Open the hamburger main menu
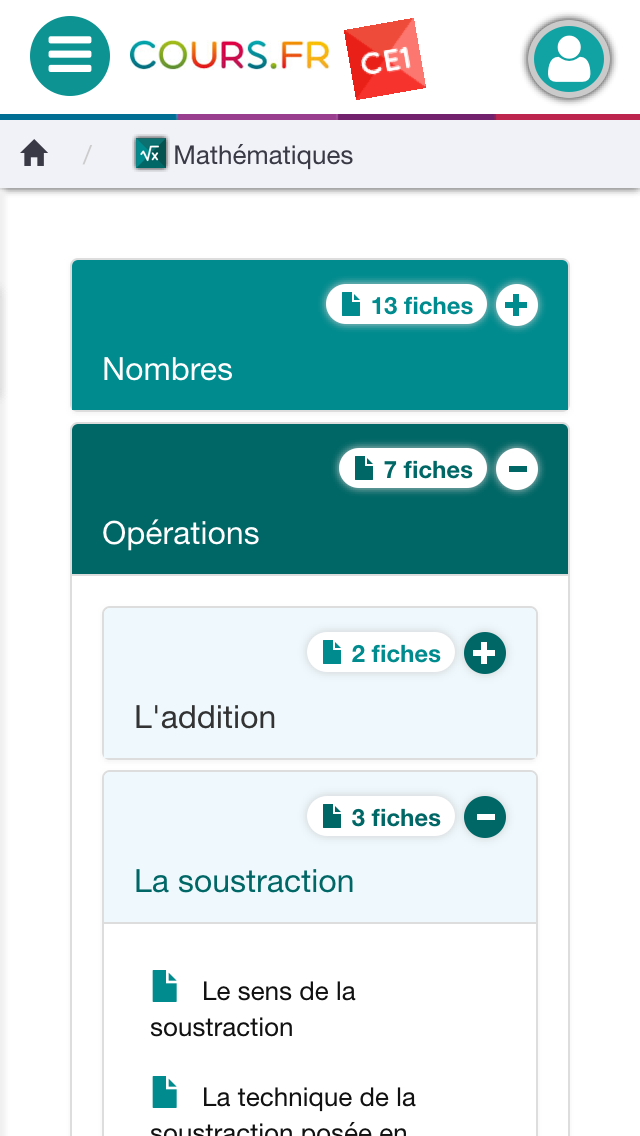The image size is (640, 1136). point(69,54)
